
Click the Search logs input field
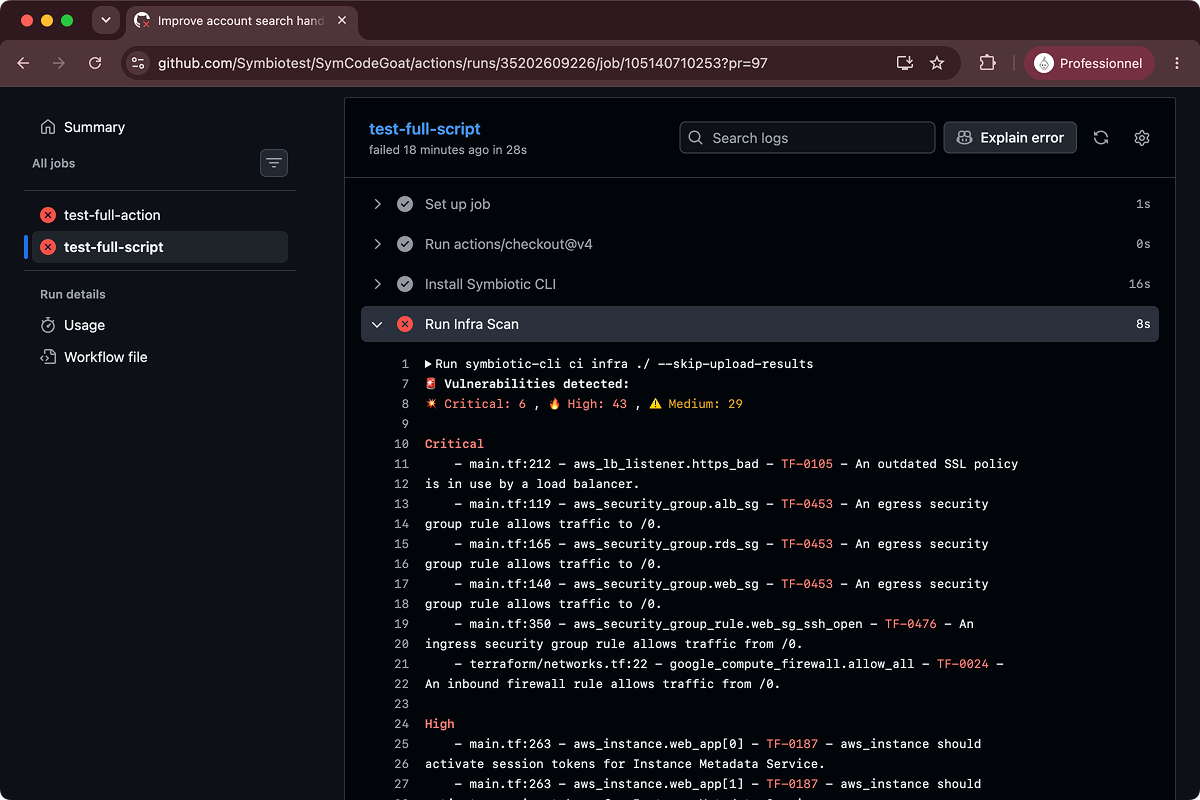[x=807, y=138]
